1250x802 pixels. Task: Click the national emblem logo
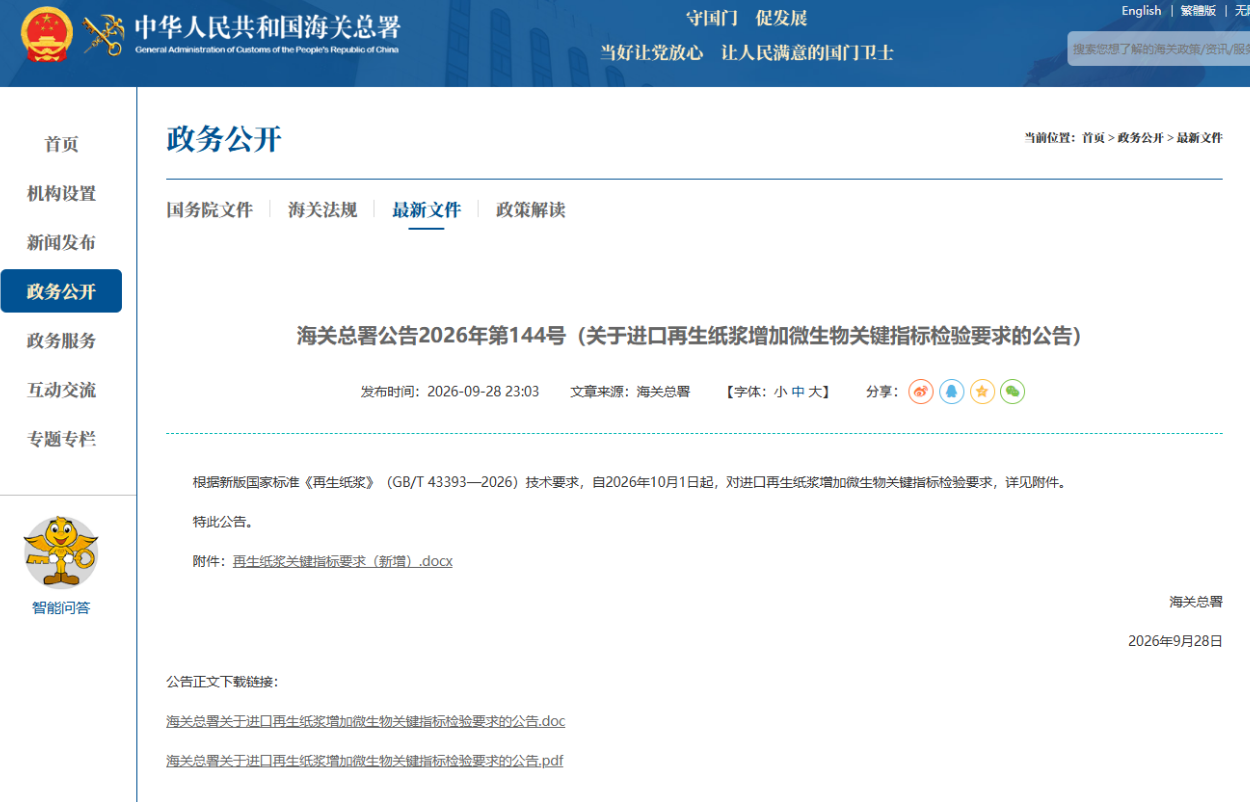point(47,35)
